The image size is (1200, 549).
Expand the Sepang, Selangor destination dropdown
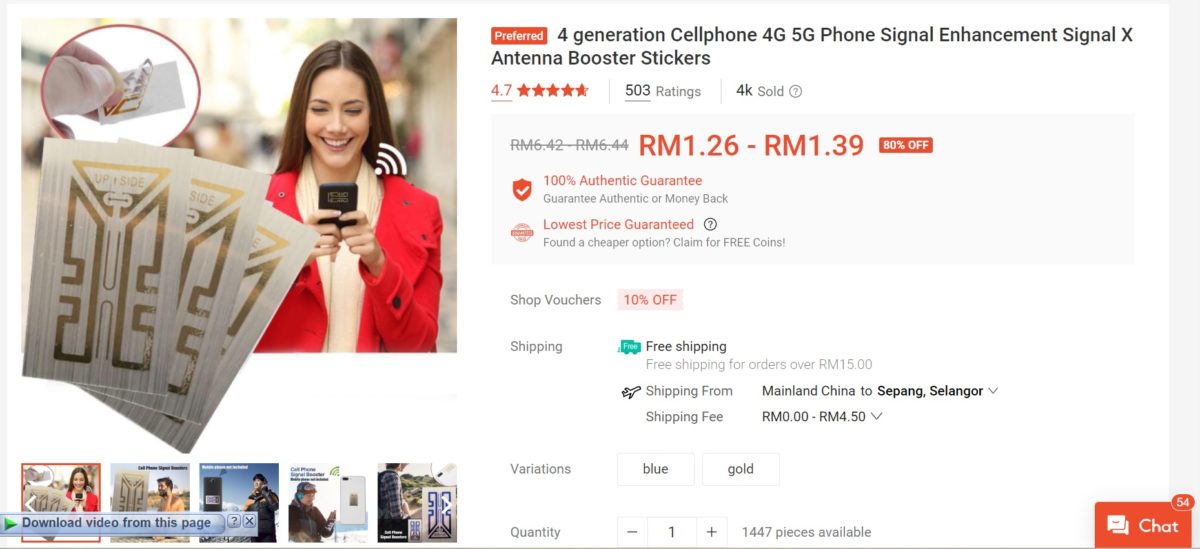click(x=993, y=391)
